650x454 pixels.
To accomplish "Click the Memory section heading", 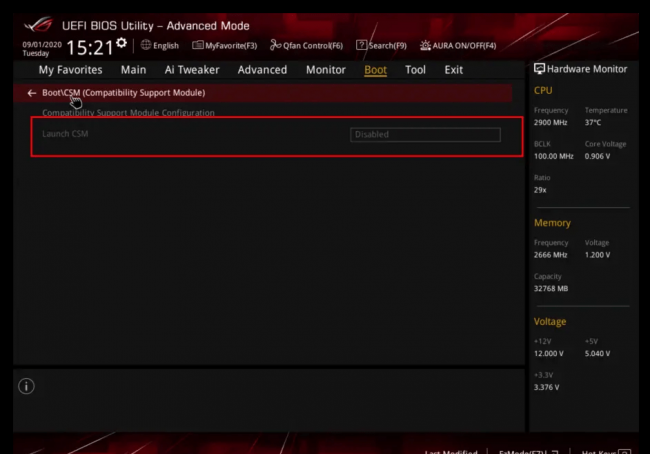I will click(552, 223).
